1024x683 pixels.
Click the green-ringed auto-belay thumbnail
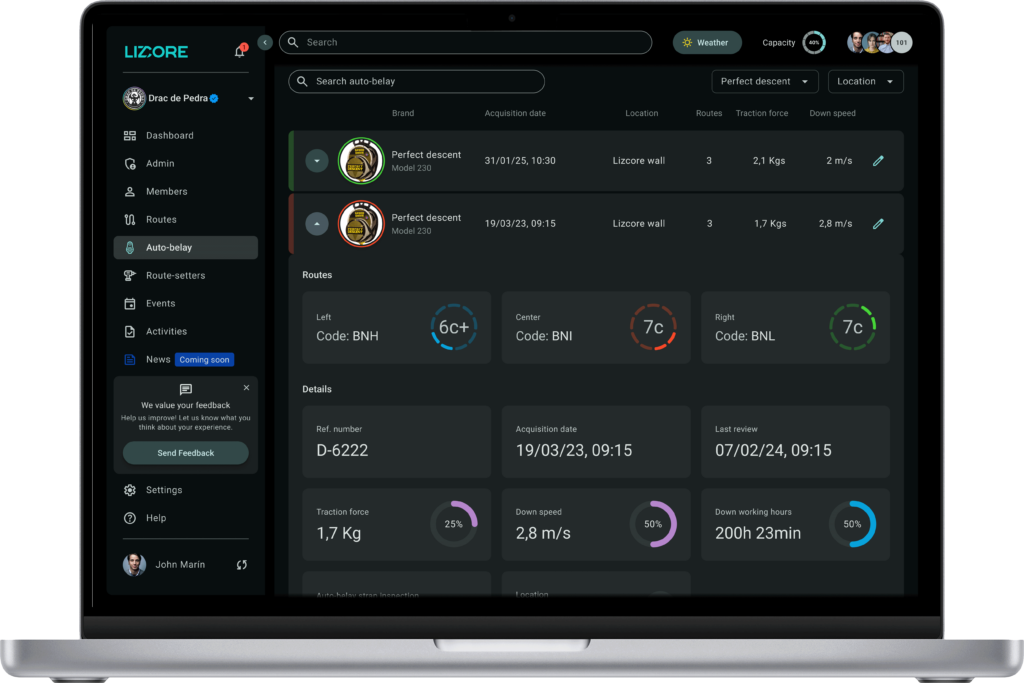(361, 161)
